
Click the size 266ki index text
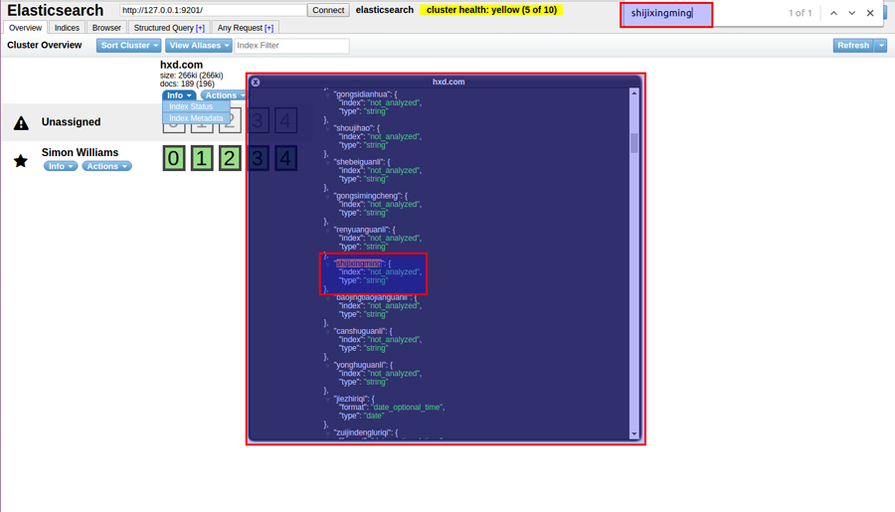(192, 75)
